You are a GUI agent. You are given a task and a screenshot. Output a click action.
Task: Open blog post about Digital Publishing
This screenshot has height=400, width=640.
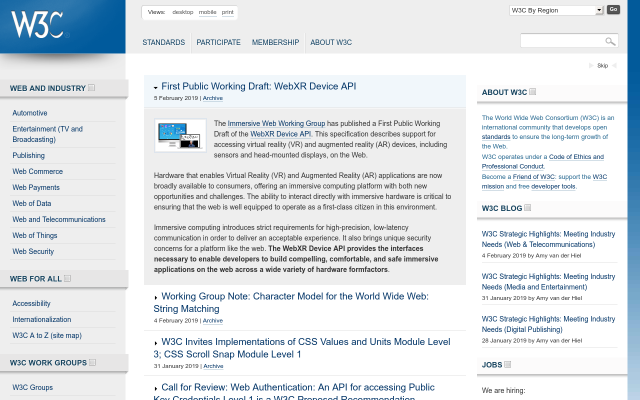coord(548,324)
